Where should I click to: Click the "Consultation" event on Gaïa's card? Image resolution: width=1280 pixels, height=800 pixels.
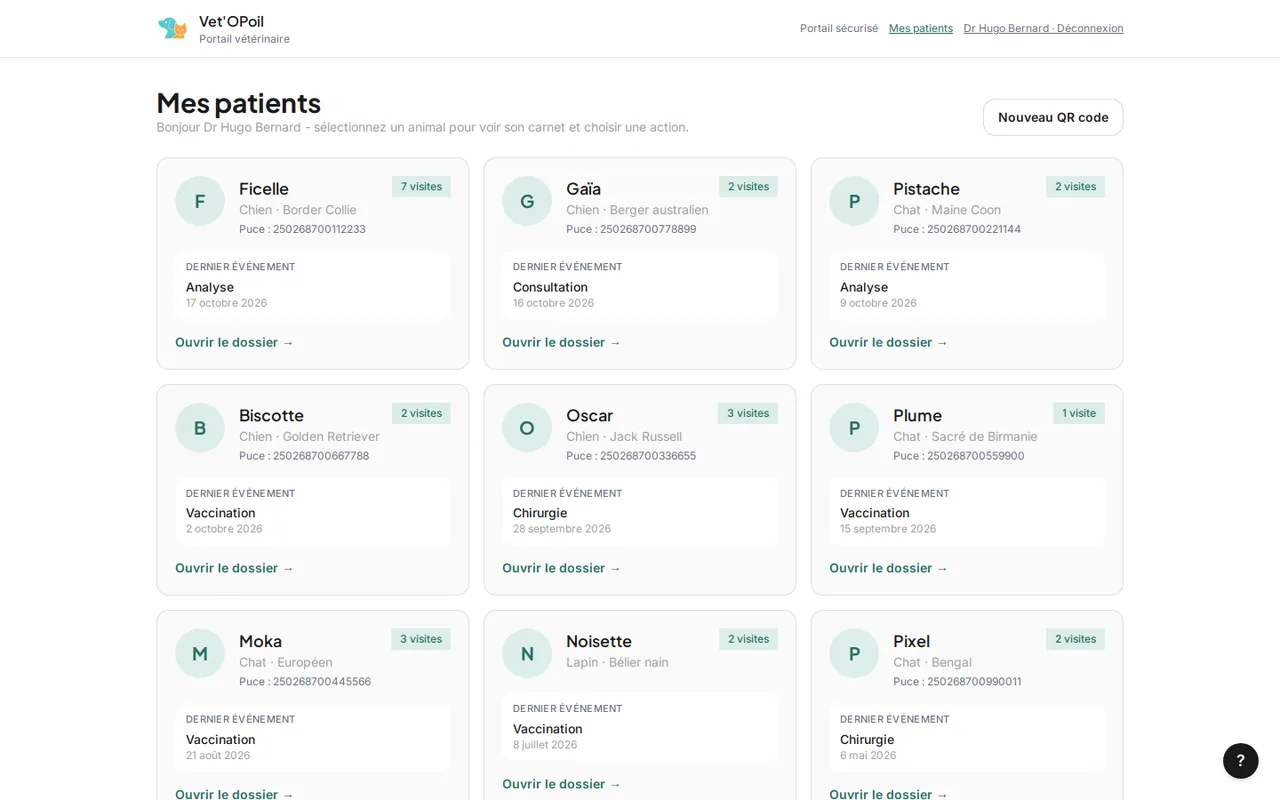[x=550, y=287]
